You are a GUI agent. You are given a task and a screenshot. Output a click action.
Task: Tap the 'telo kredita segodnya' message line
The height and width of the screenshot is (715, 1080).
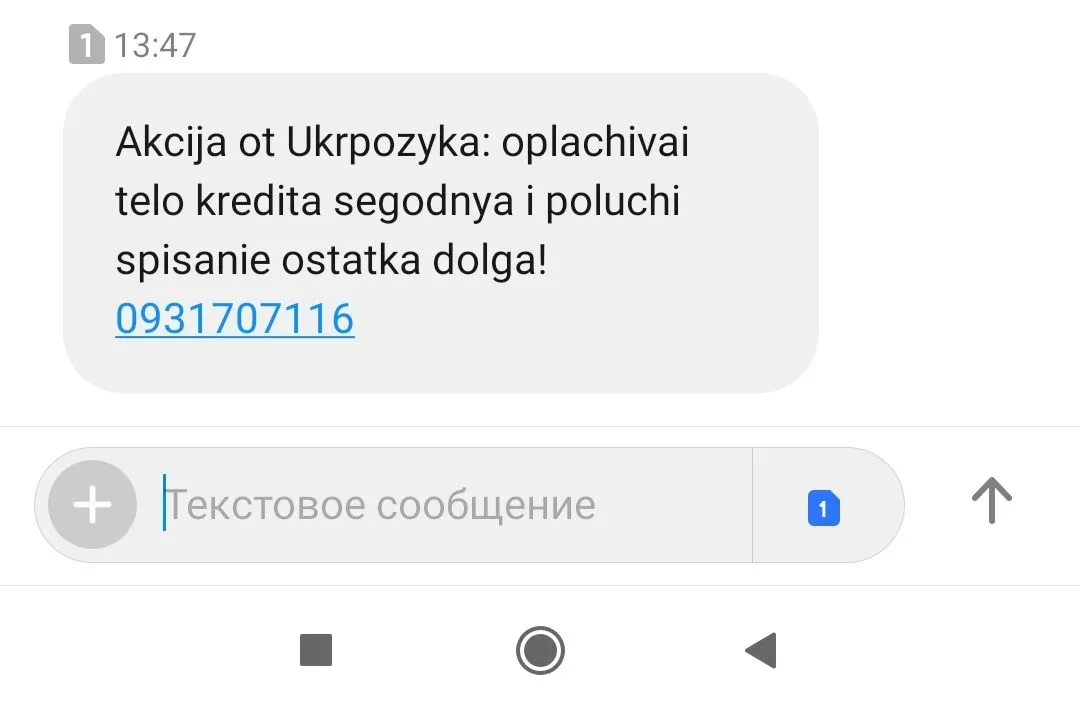tap(315, 203)
